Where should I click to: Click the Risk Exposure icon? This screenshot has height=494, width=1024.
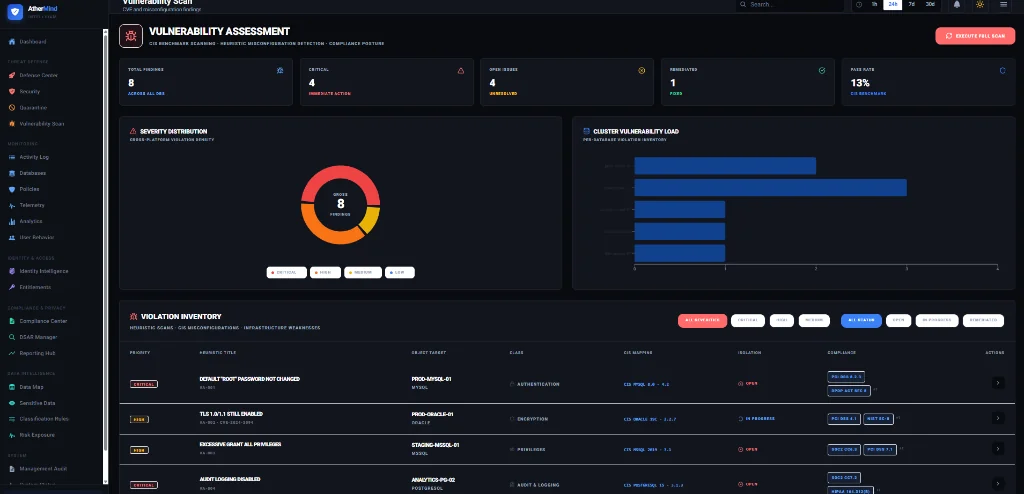coord(12,435)
